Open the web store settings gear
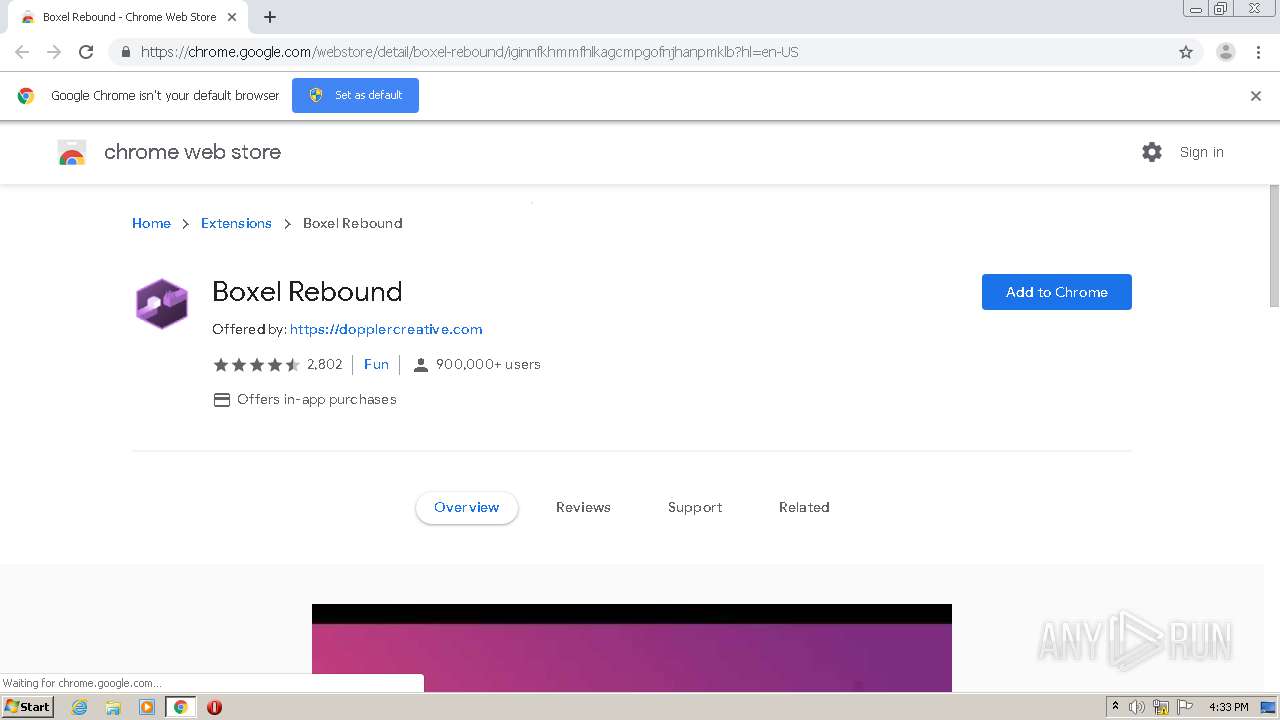The width and height of the screenshot is (1280, 720). point(1152,152)
